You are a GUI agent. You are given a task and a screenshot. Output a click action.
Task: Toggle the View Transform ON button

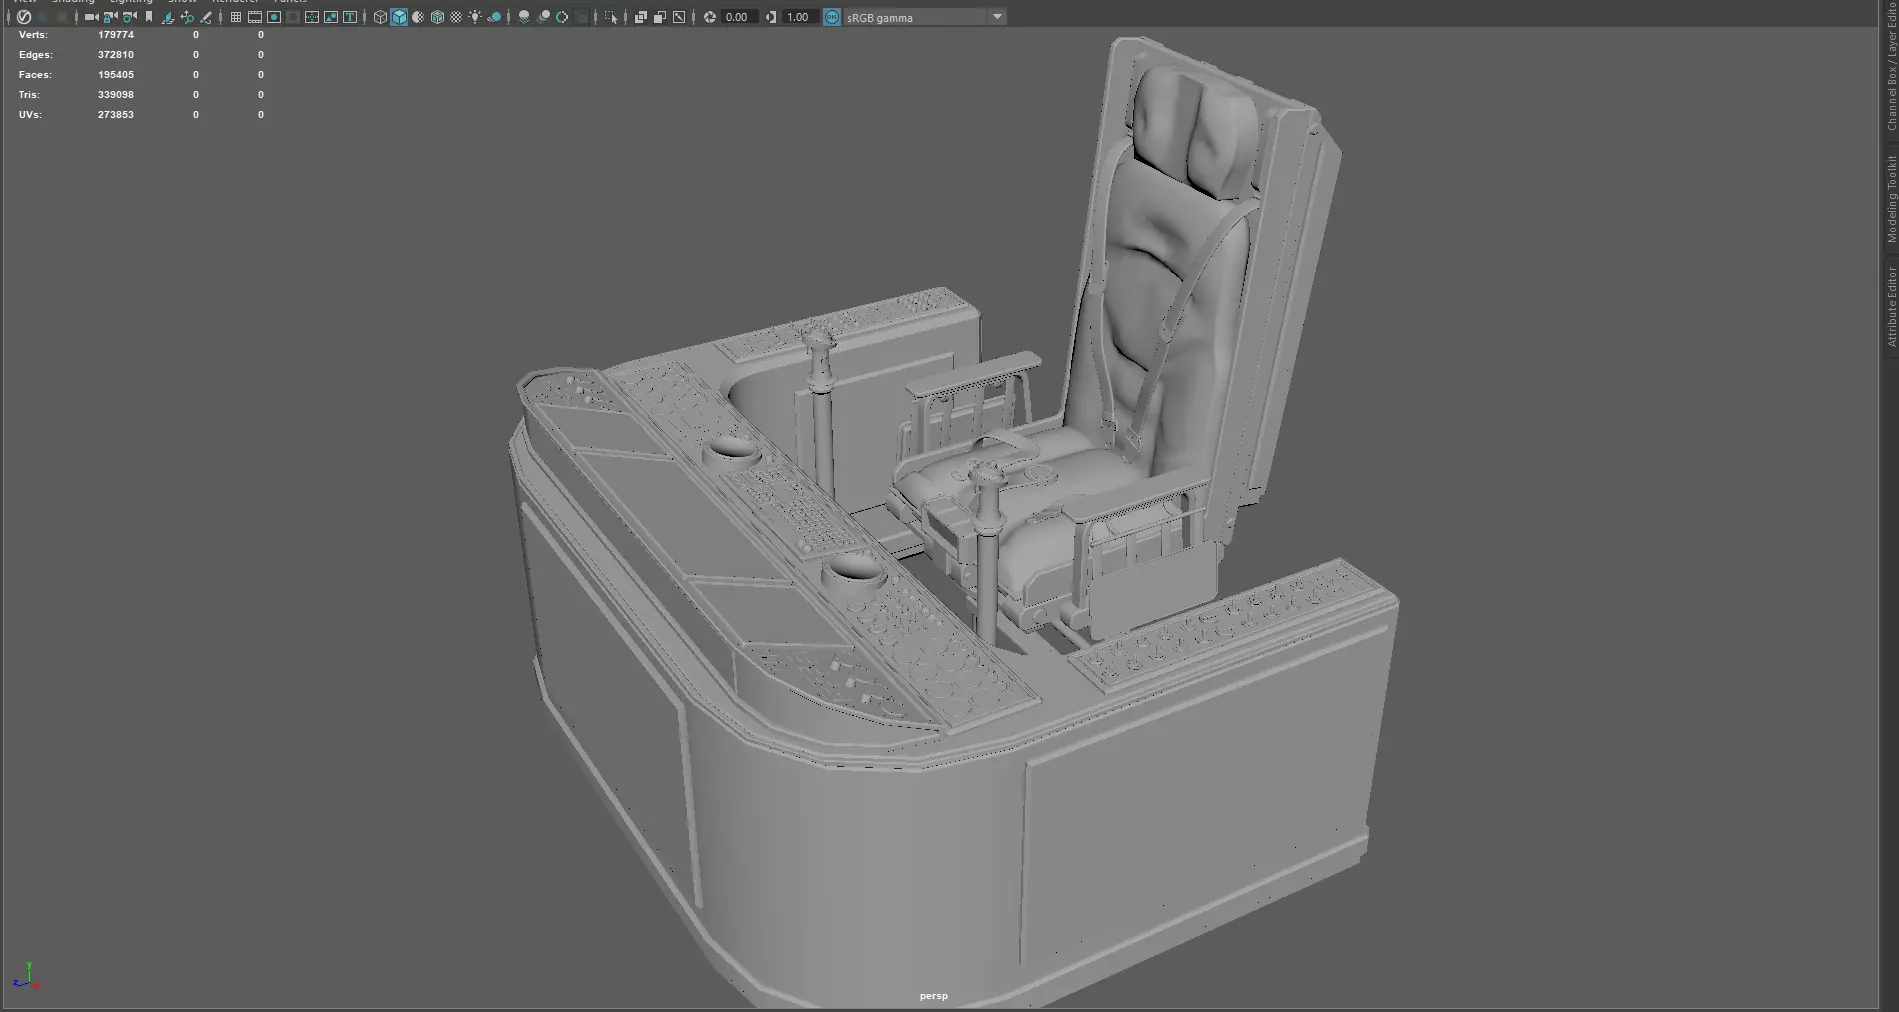(832, 17)
